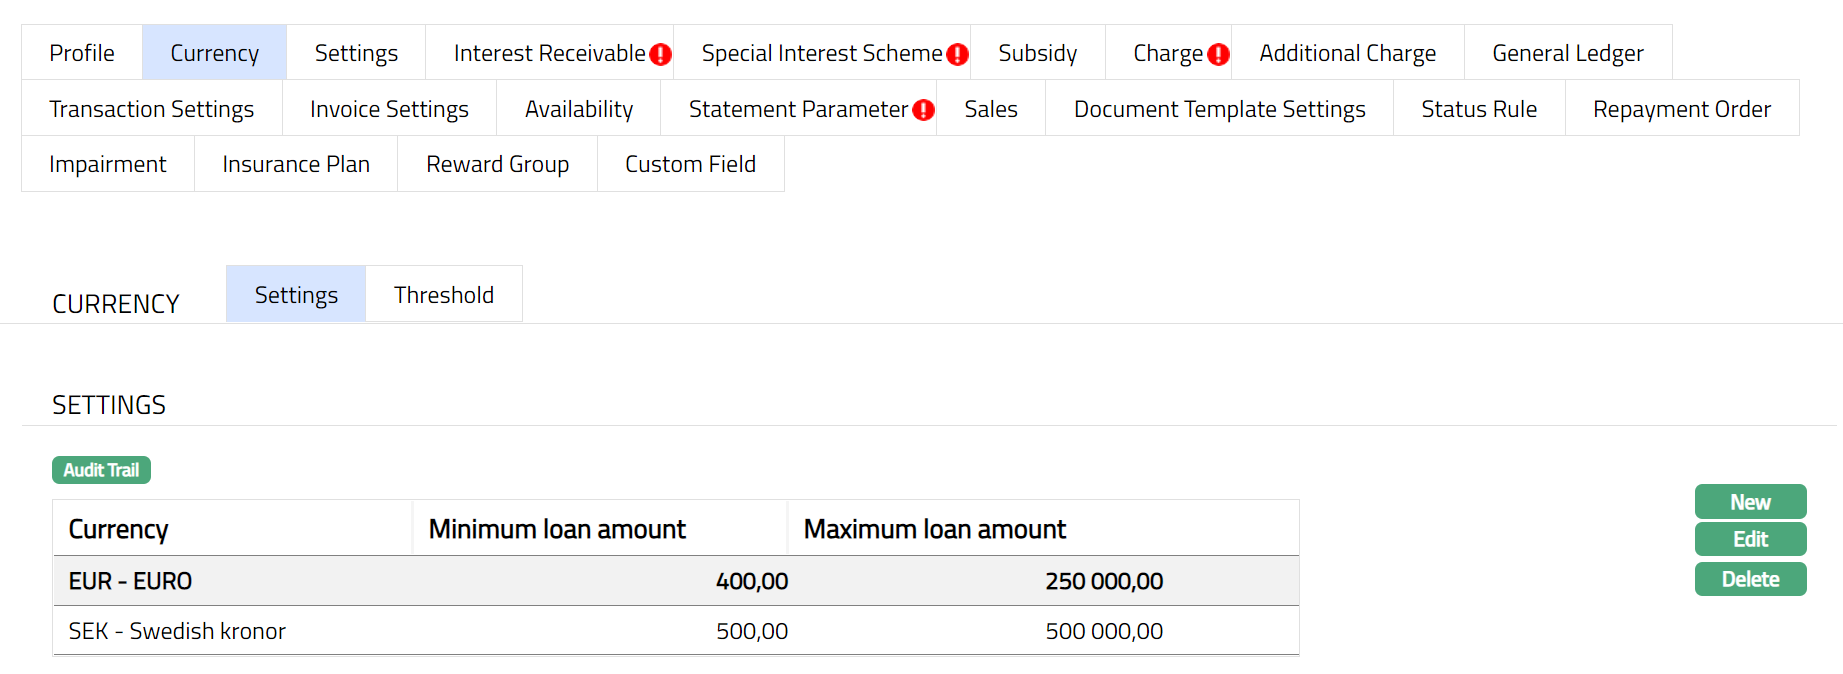This screenshot has width=1843, height=674.
Task: Open the General Ledger tab
Action: (x=1567, y=53)
